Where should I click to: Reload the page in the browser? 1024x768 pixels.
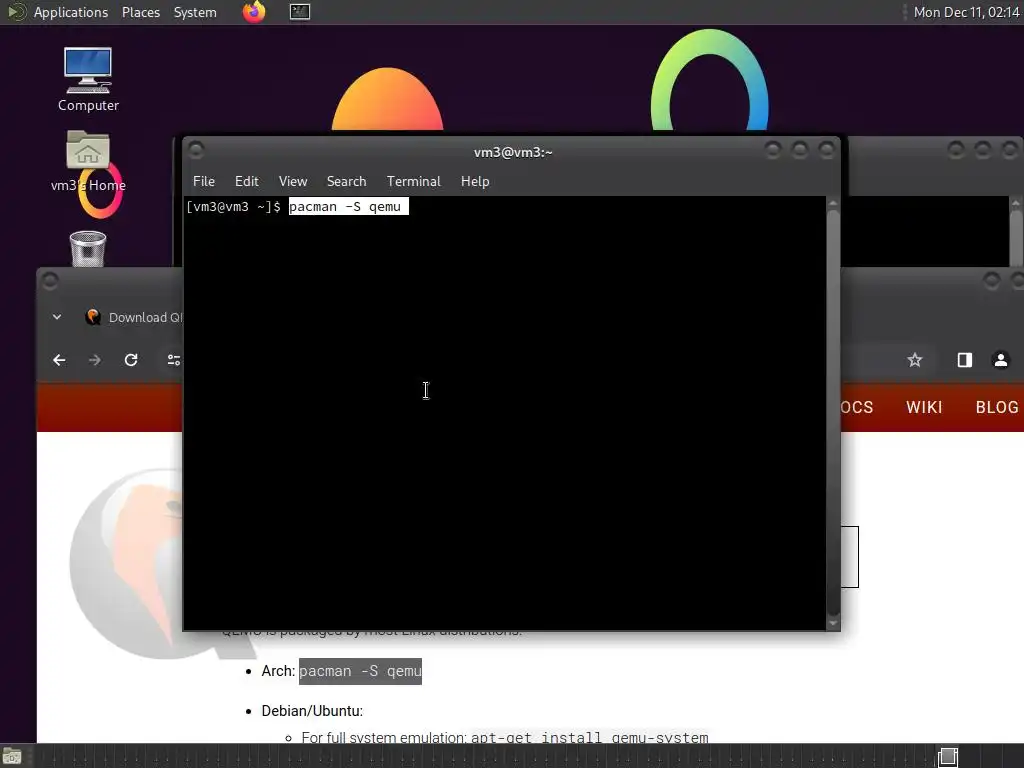point(131,360)
